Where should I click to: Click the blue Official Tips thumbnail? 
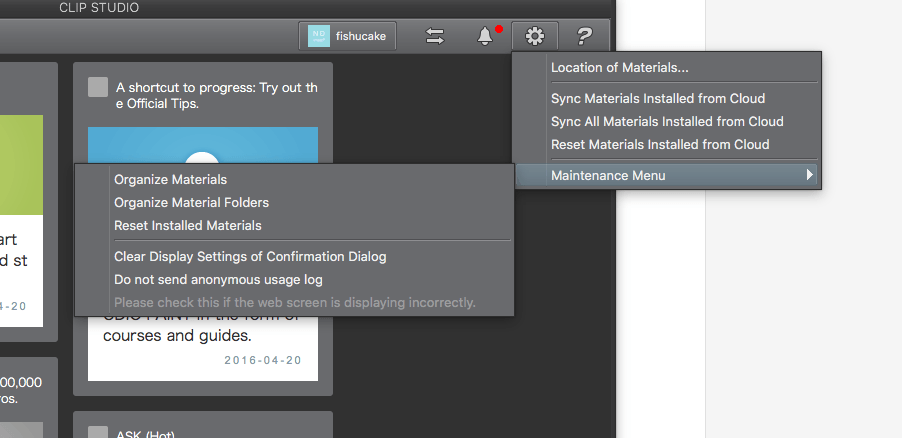click(202, 145)
